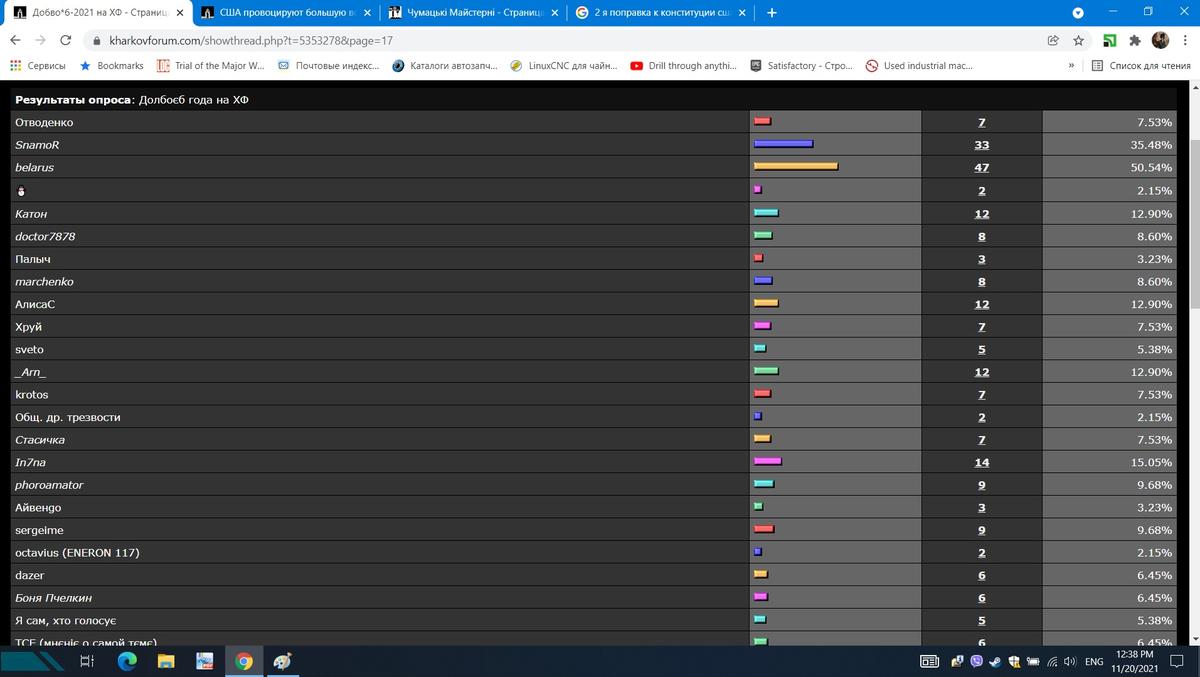Open vote count 33 for SnamoR
This screenshot has width=1200, height=677.
click(x=982, y=145)
